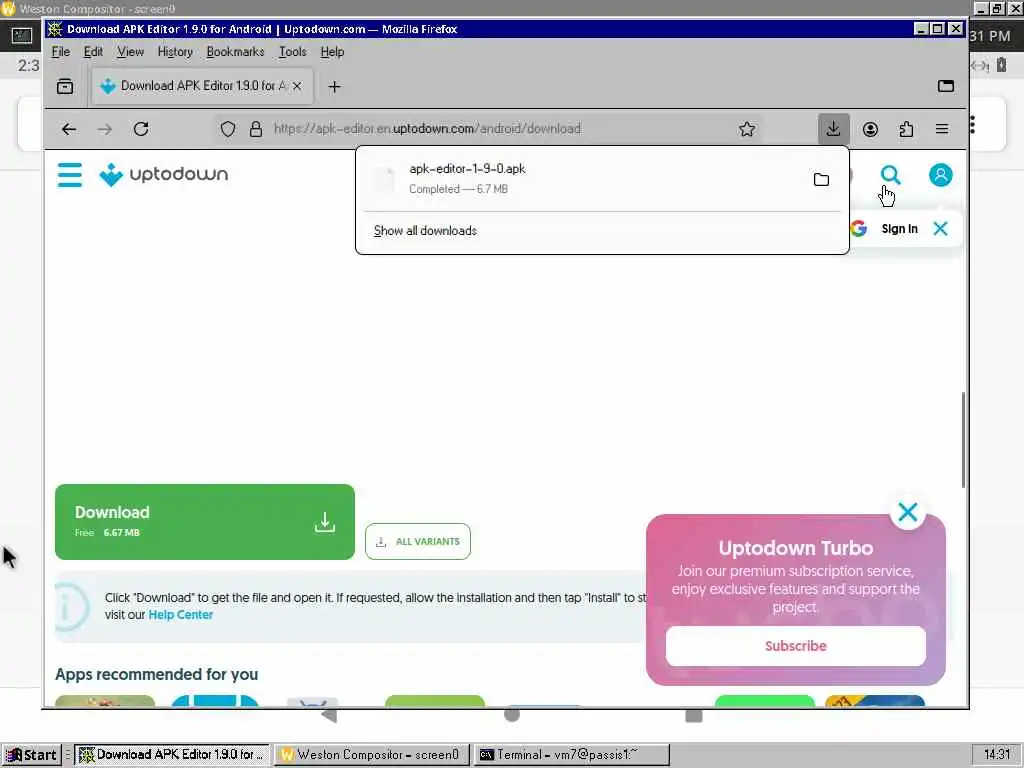Click Sign in with Google
Image resolution: width=1024 pixels, height=768 pixels.
[899, 229]
